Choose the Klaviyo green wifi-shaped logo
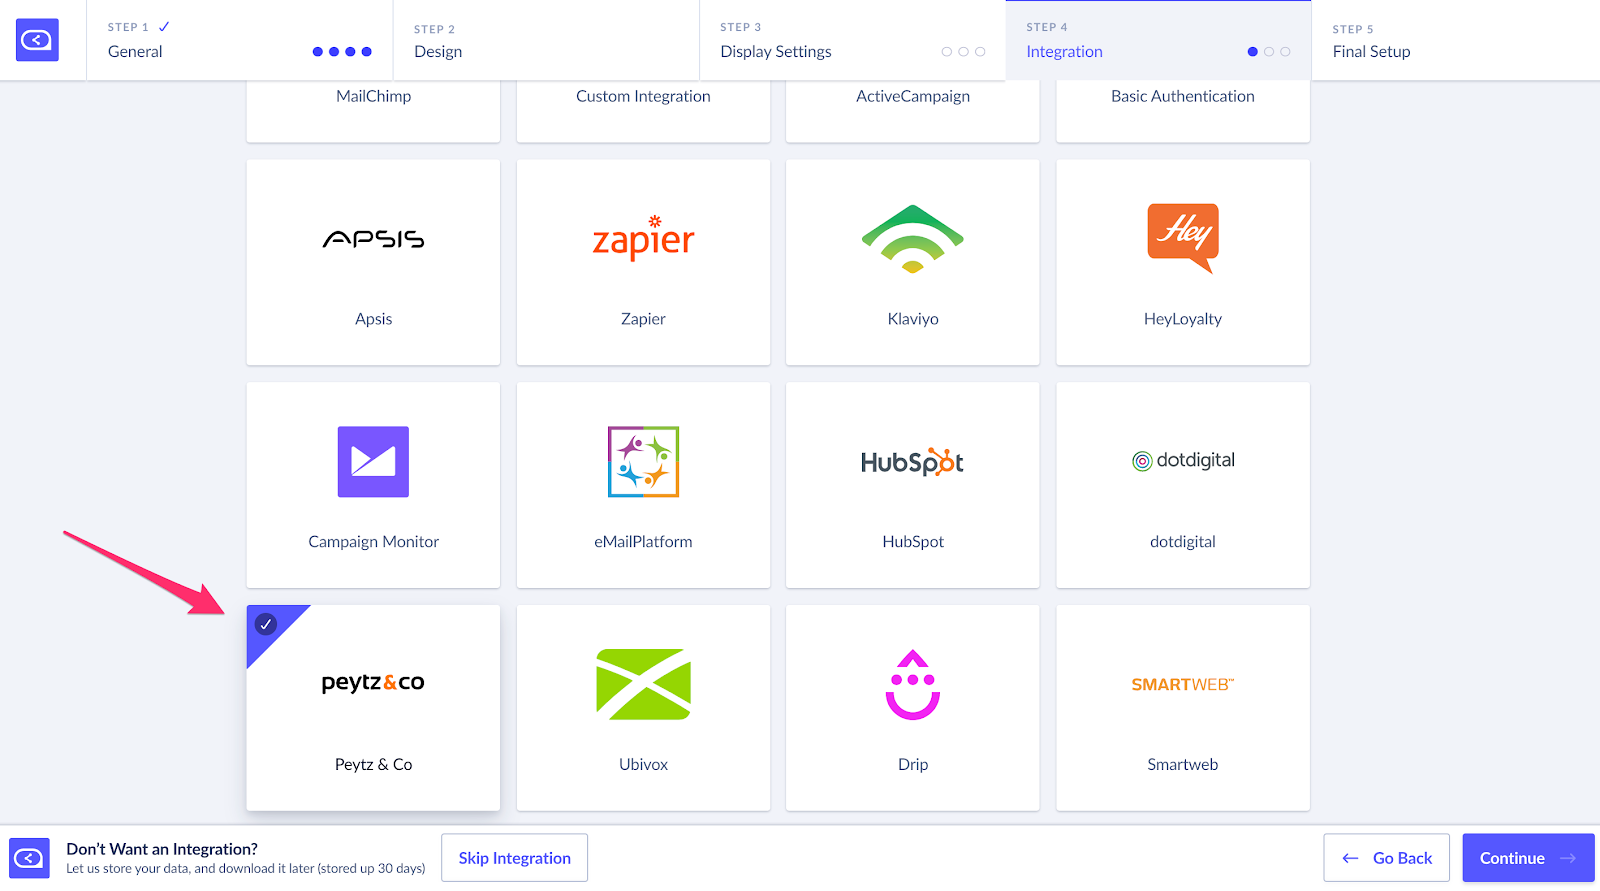 pyautogui.click(x=913, y=239)
